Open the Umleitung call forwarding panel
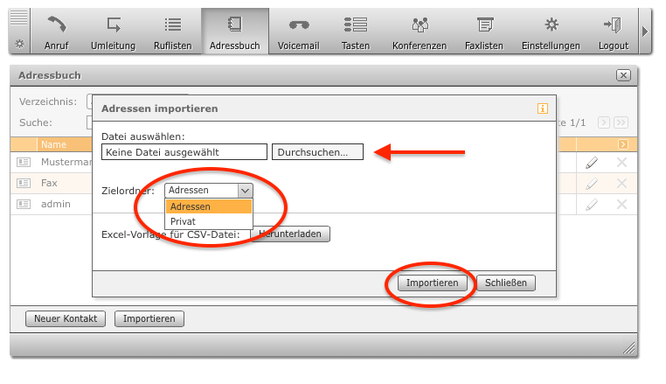This screenshot has height=384, width=666. pyautogui.click(x=113, y=32)
